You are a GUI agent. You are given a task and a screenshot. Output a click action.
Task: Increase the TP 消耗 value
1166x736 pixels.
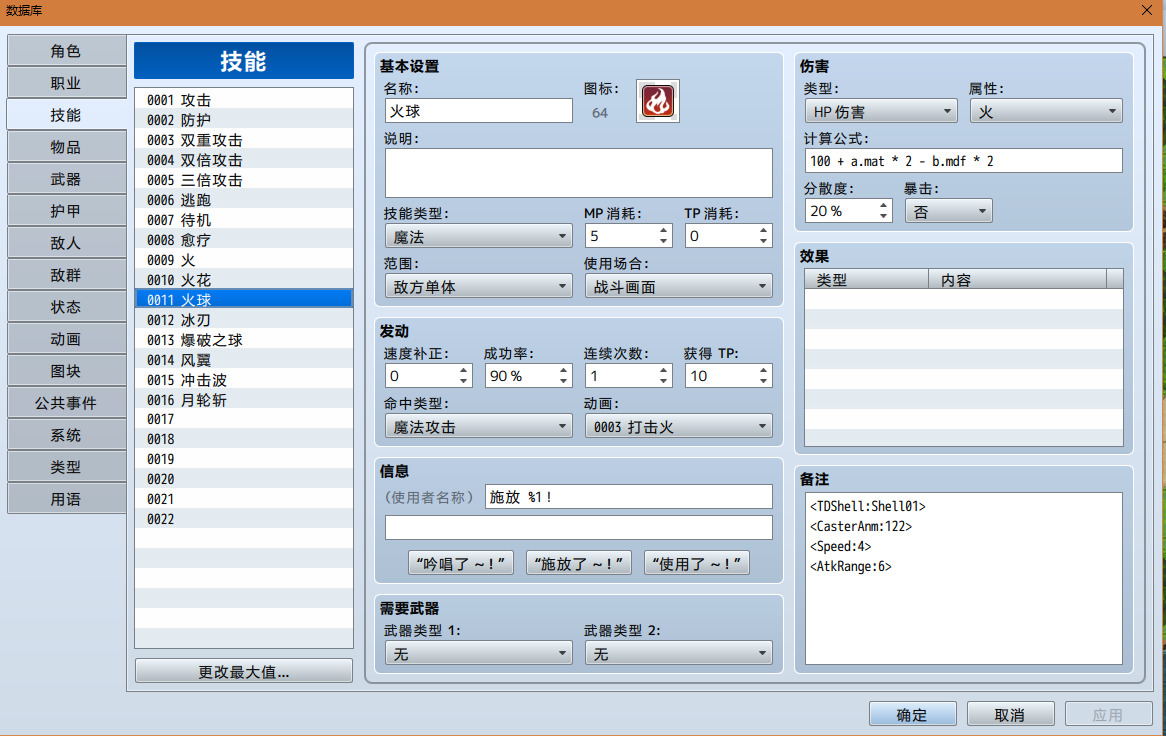tap(764, 230)
